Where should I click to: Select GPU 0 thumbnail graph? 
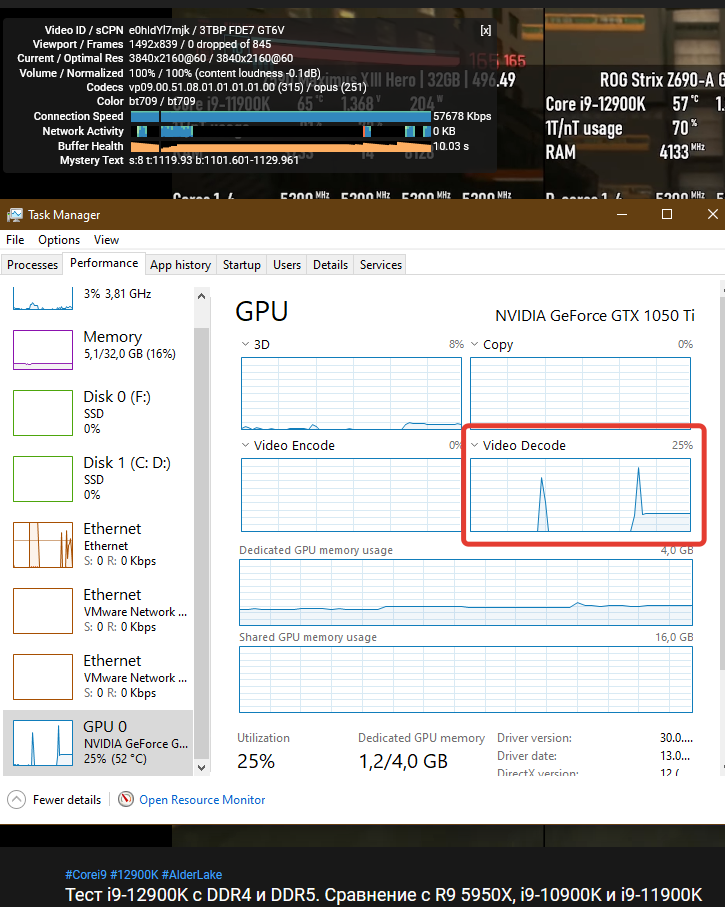pyautogui.click(x=43, y=742)
